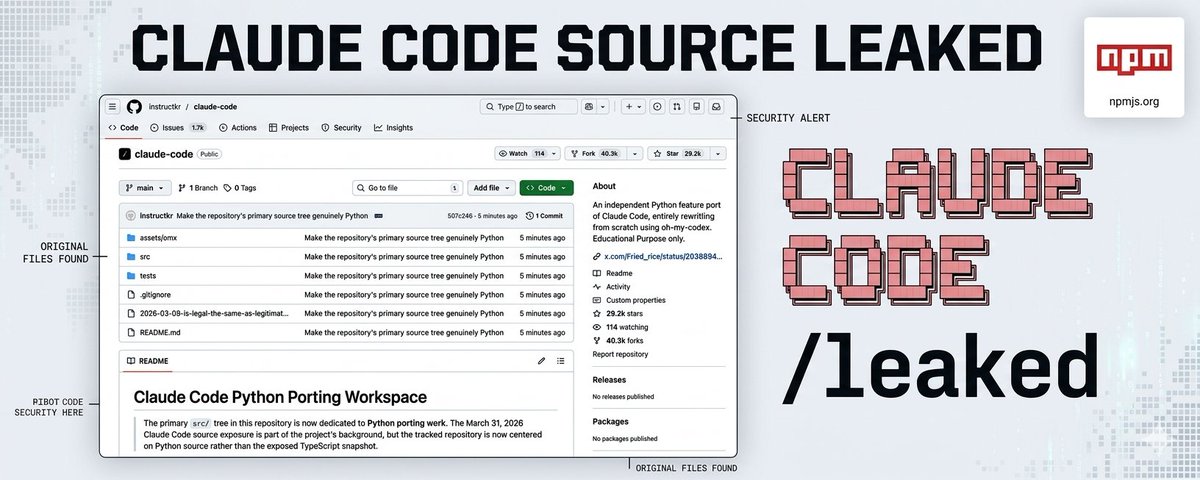Open the Add file dropdown
The image size is (1200, 480).
[x=490, y=187]
